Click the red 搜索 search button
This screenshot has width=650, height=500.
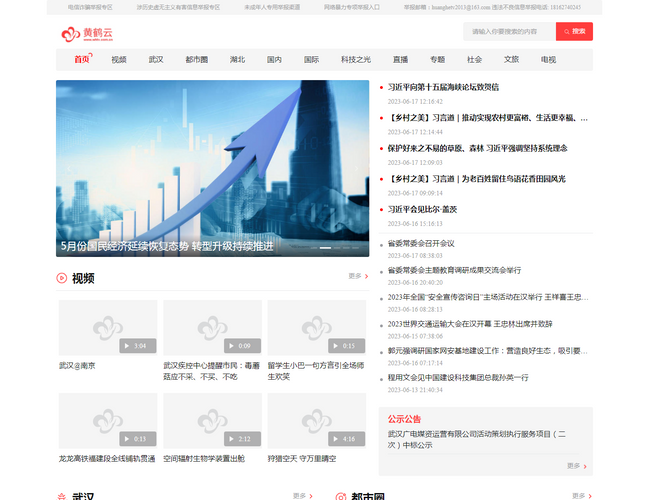pos(574,32)
